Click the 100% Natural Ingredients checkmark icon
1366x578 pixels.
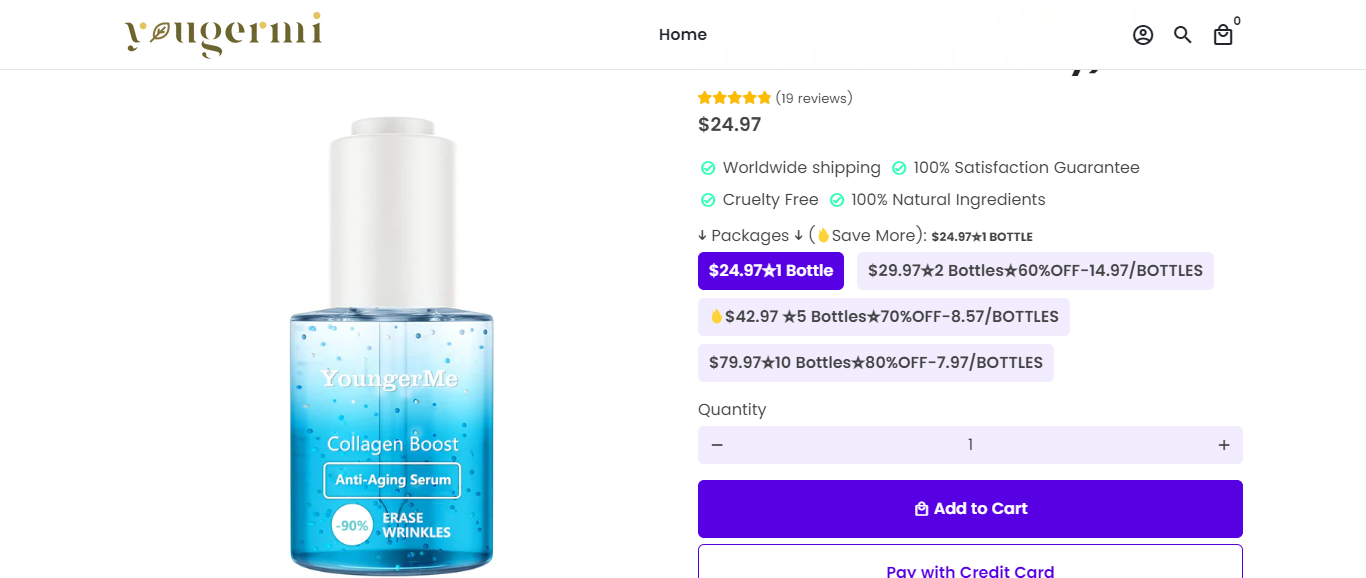(837, 200)
